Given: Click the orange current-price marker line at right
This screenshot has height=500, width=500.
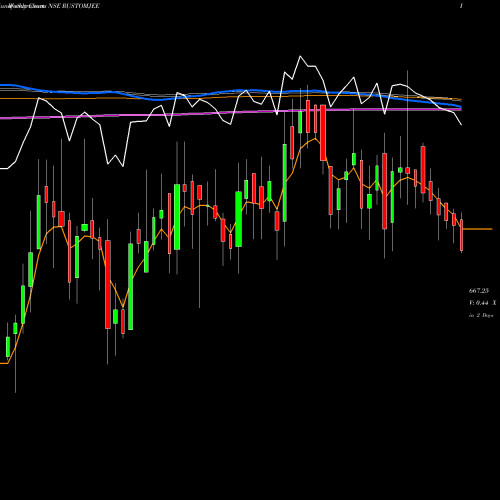Looking at the screenshot, I should 478,229.
